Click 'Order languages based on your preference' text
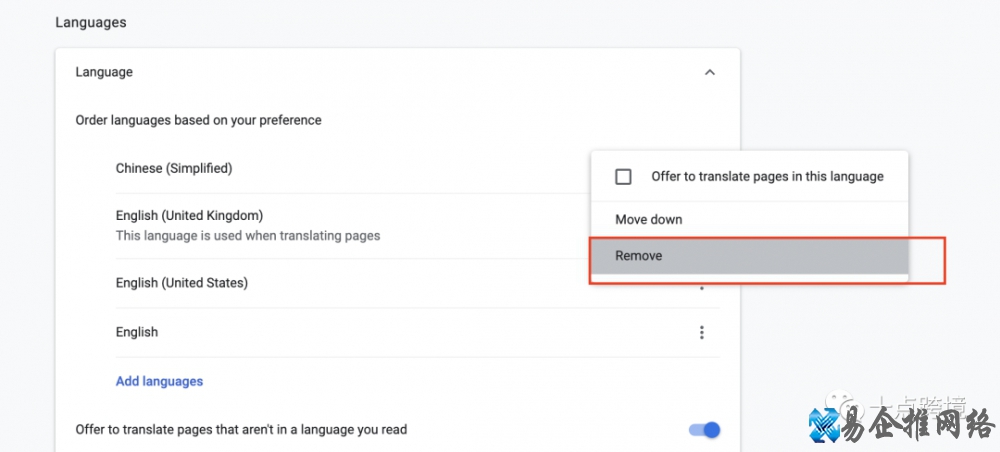 click(x=199, y=120)
